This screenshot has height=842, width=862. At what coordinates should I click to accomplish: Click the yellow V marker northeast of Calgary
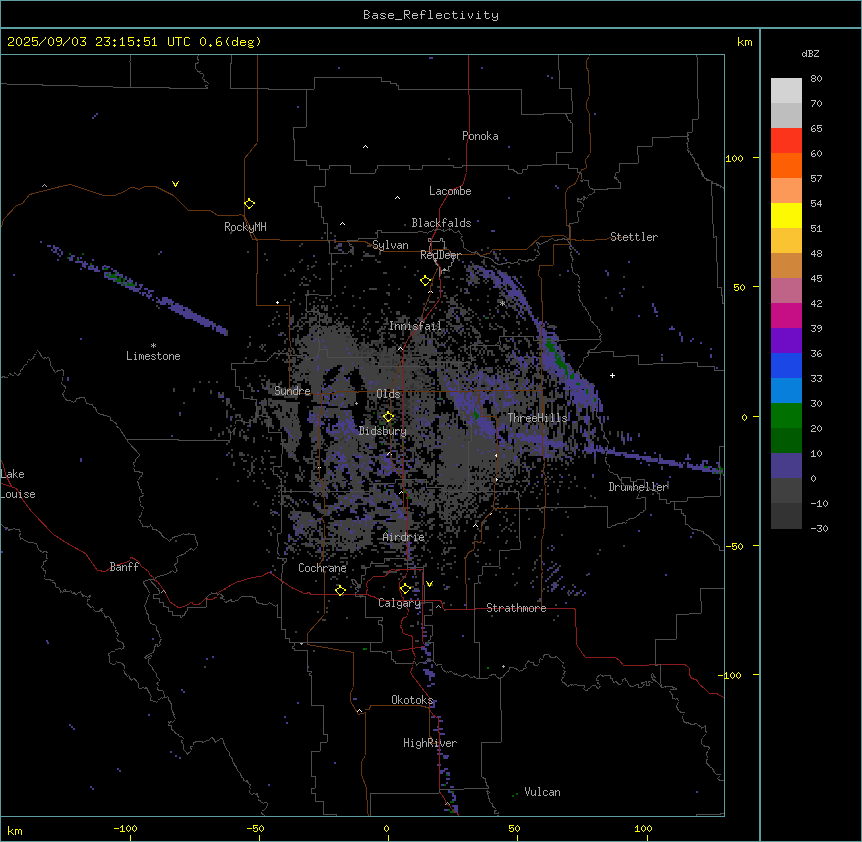[429, 584]
